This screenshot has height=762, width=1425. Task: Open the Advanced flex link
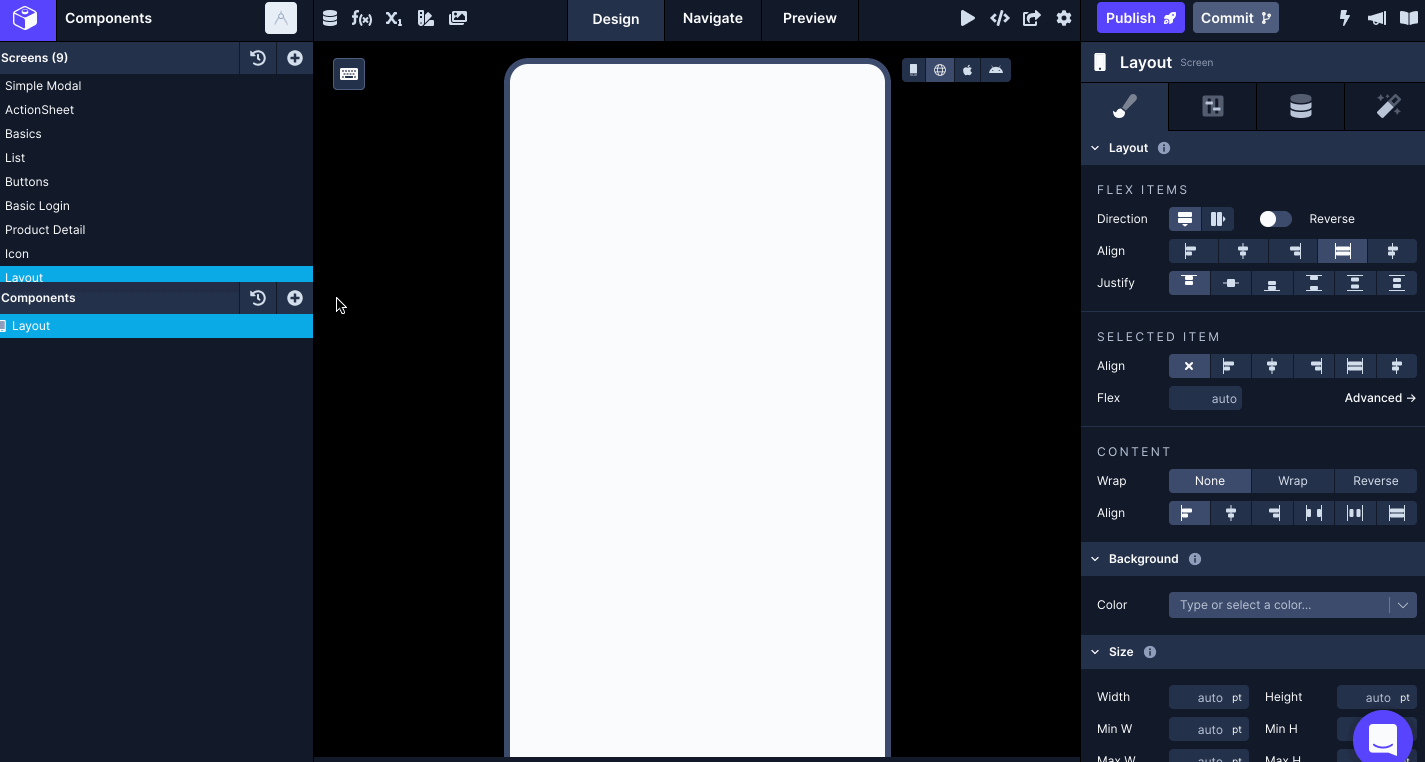tap(1380, 398)
